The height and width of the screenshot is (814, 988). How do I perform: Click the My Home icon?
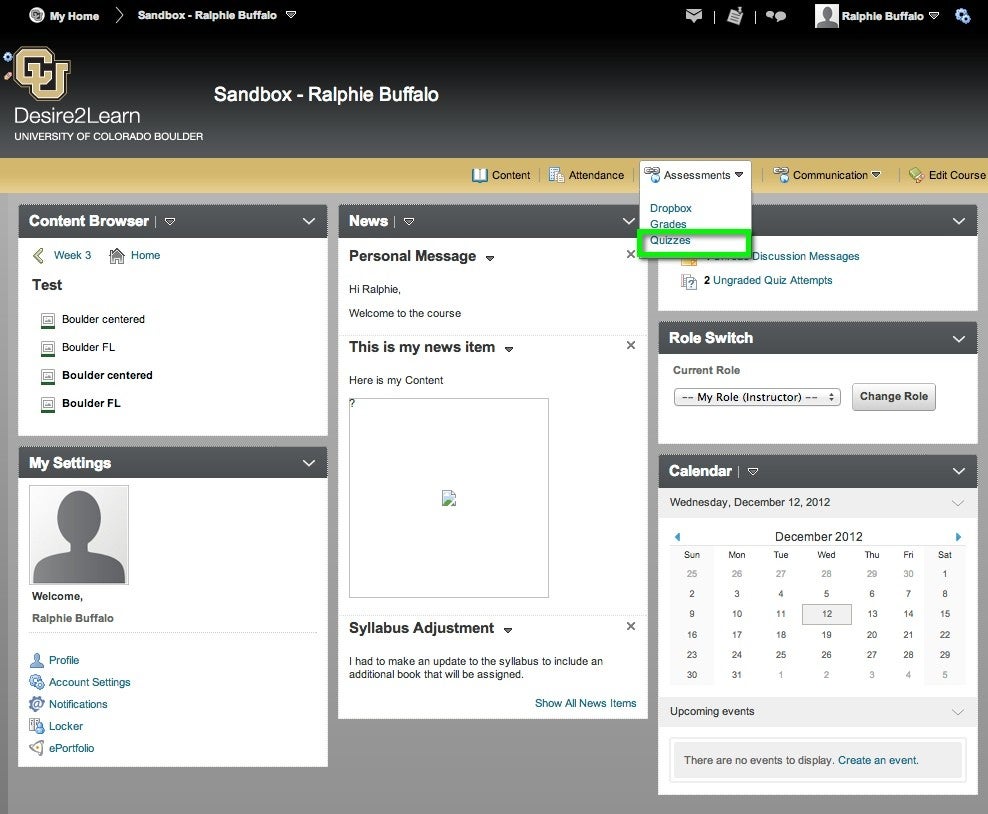click(x=37, y=15)
